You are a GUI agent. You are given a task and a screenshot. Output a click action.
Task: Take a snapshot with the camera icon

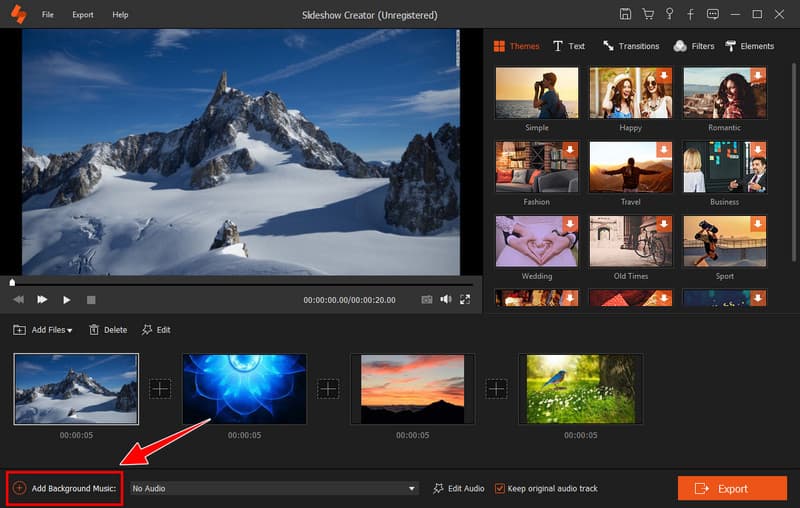tap(427, 299)
